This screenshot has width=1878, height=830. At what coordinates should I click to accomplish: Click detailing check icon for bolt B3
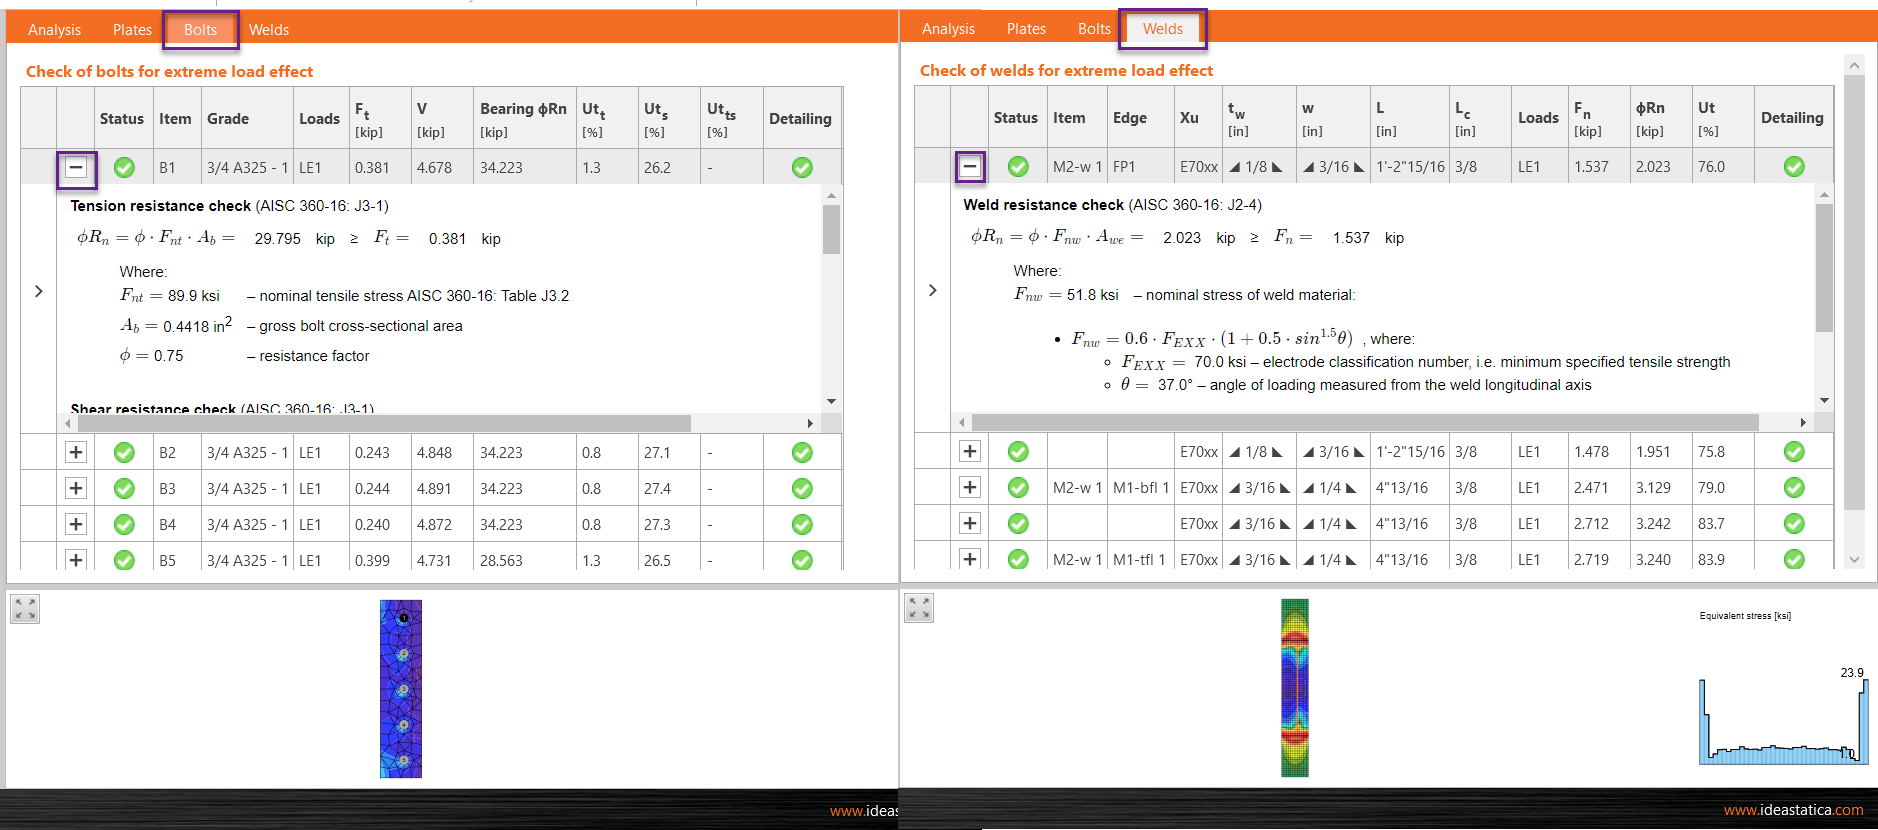pyautogui.click(x=802, y=488)
